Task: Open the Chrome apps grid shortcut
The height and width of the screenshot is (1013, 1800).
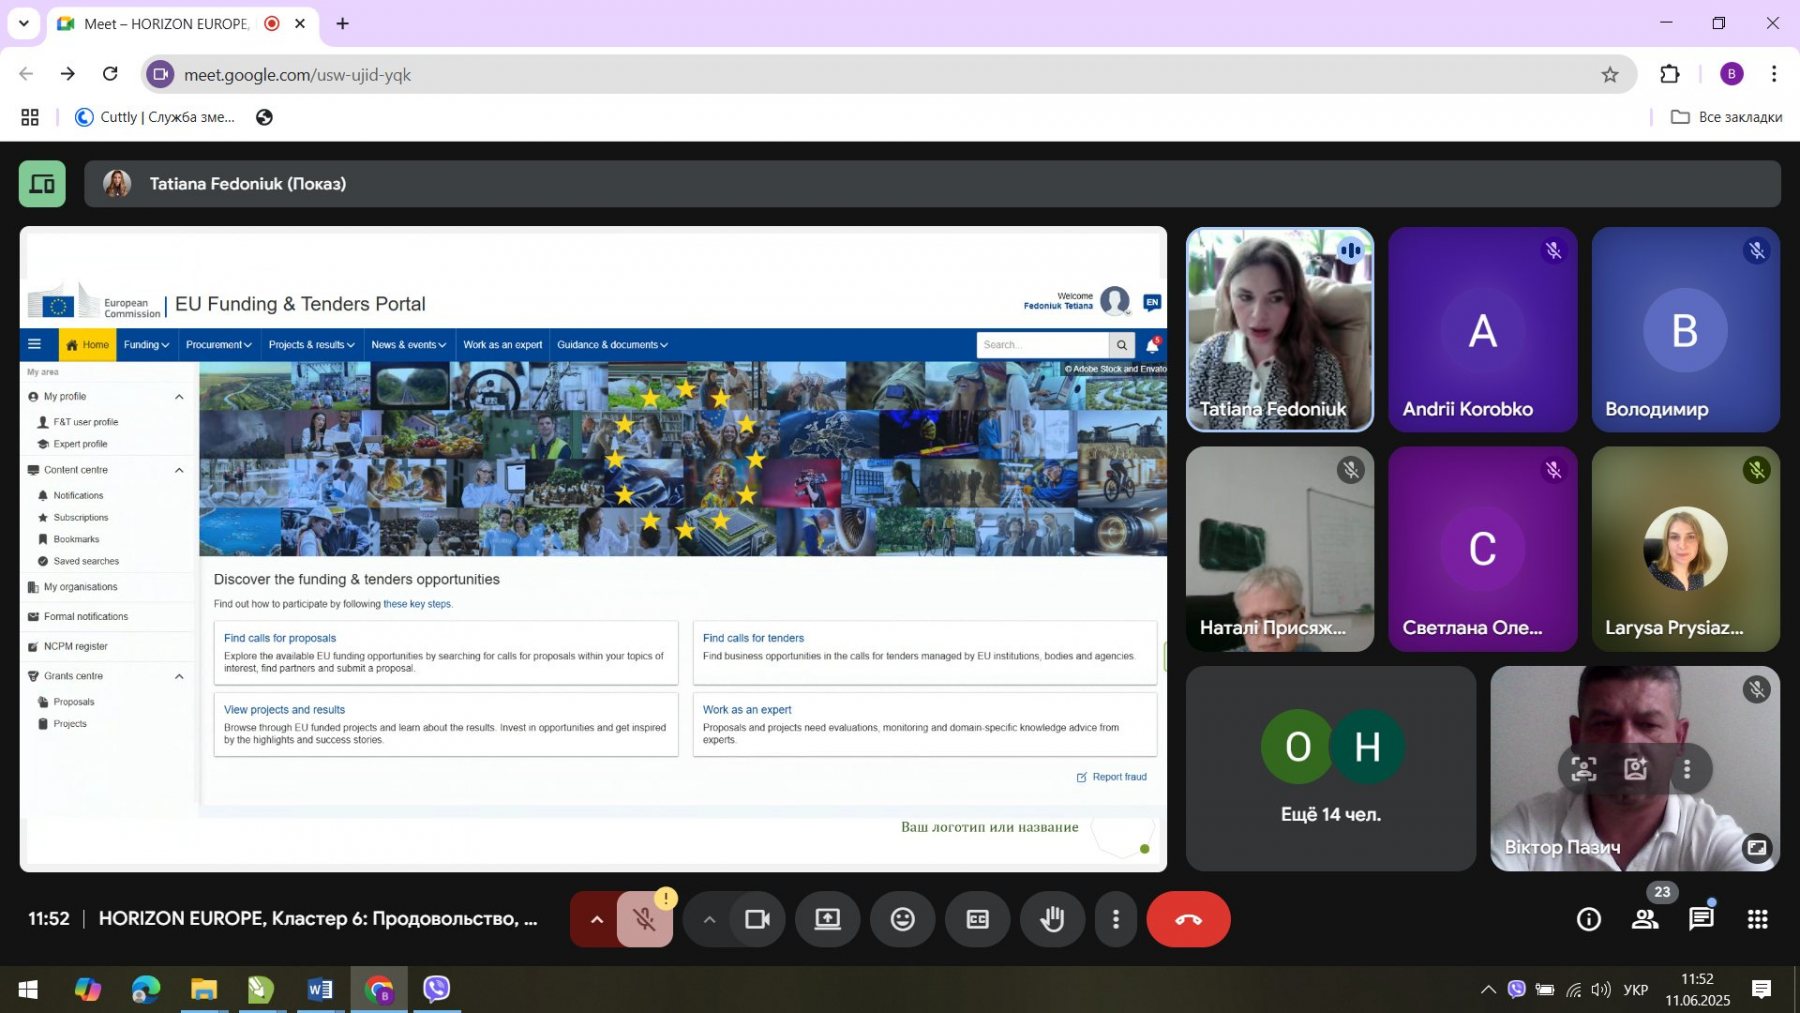Action: tap(30, 117)
